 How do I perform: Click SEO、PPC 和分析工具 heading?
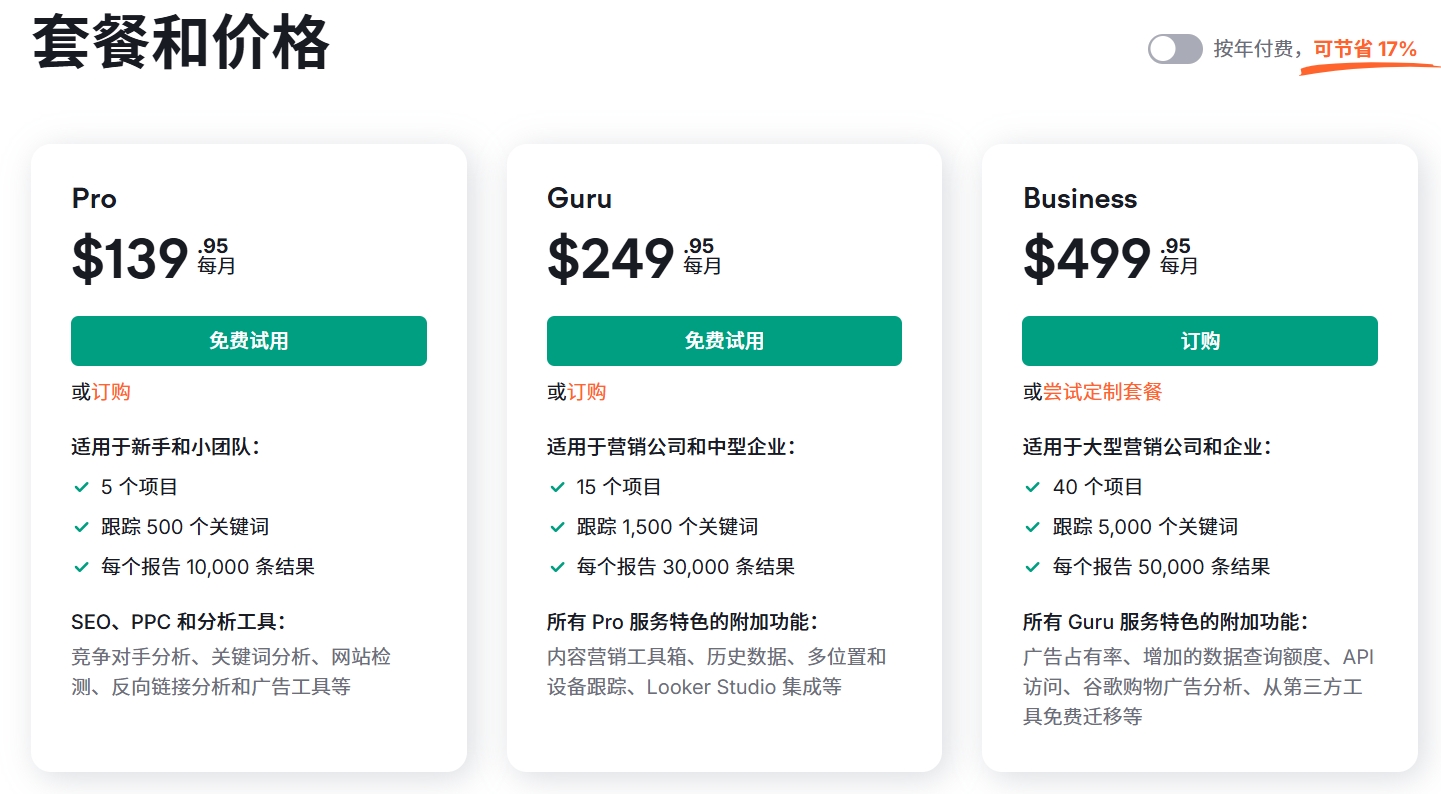(178, 622)
